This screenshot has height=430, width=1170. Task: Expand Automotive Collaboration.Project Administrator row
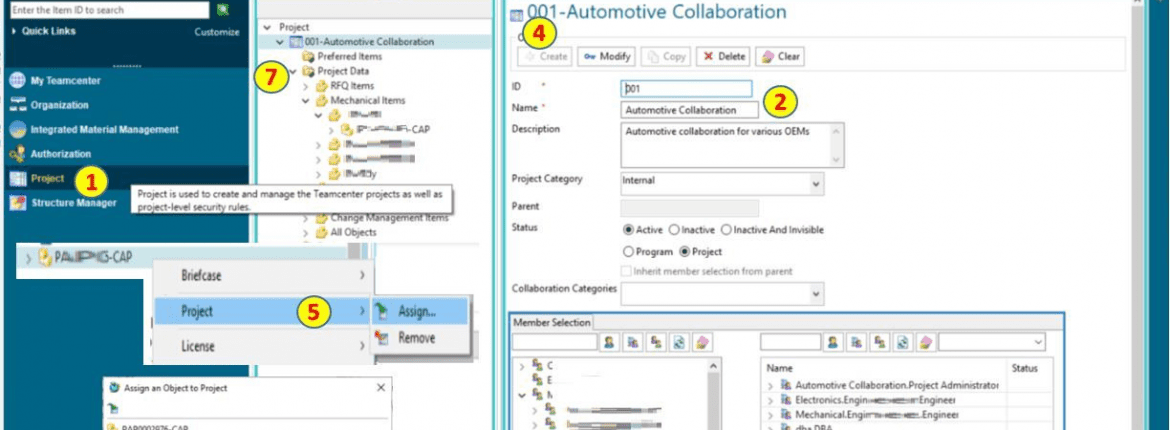(770, 386)
